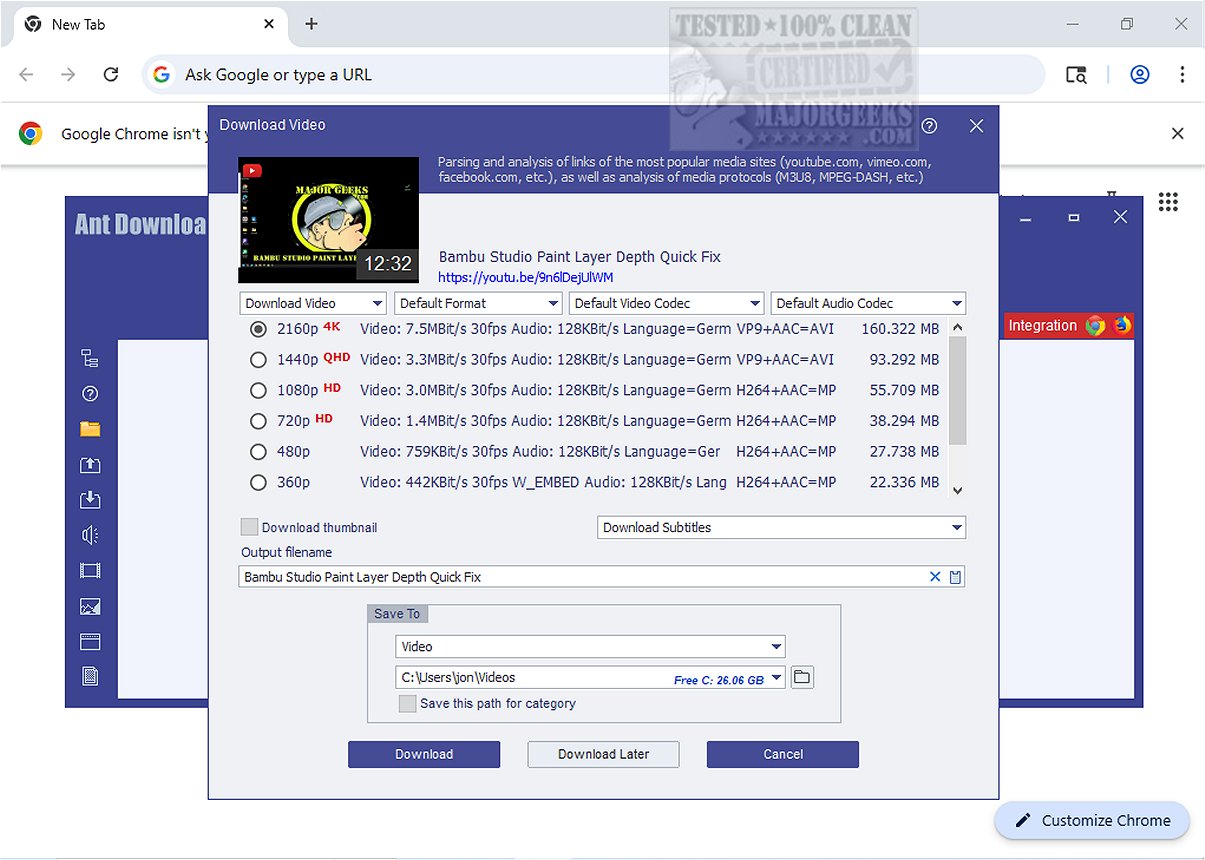1205x860 pixels.
Task: Browse for save folder with the folder icon
Action: point(802,678)
